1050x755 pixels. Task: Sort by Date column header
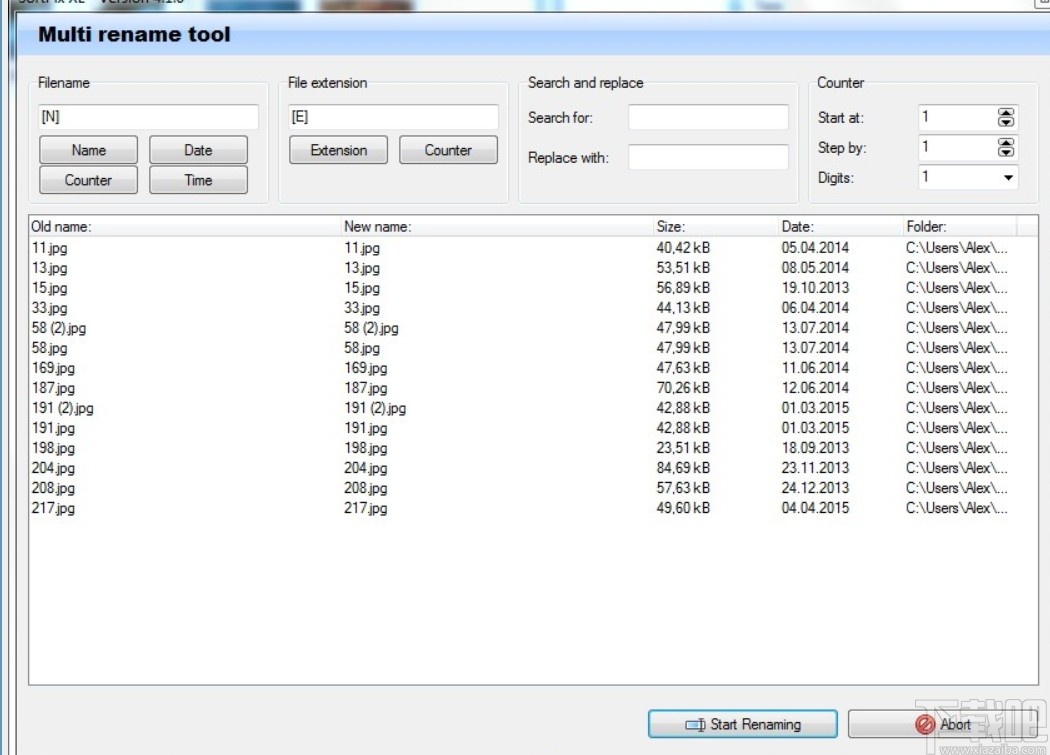[x=840, y=226]
